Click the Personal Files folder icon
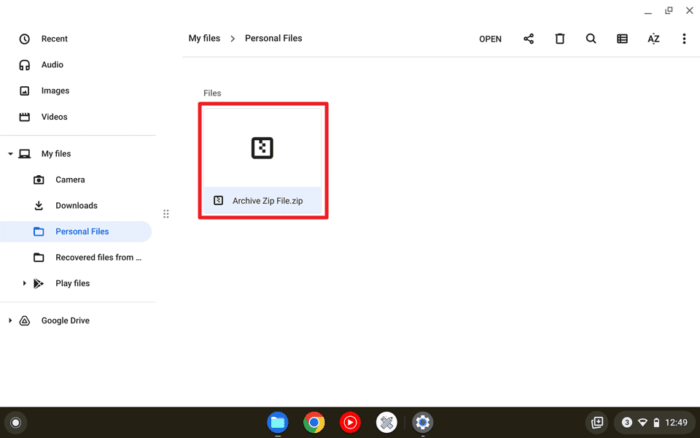 pos(39,231)
